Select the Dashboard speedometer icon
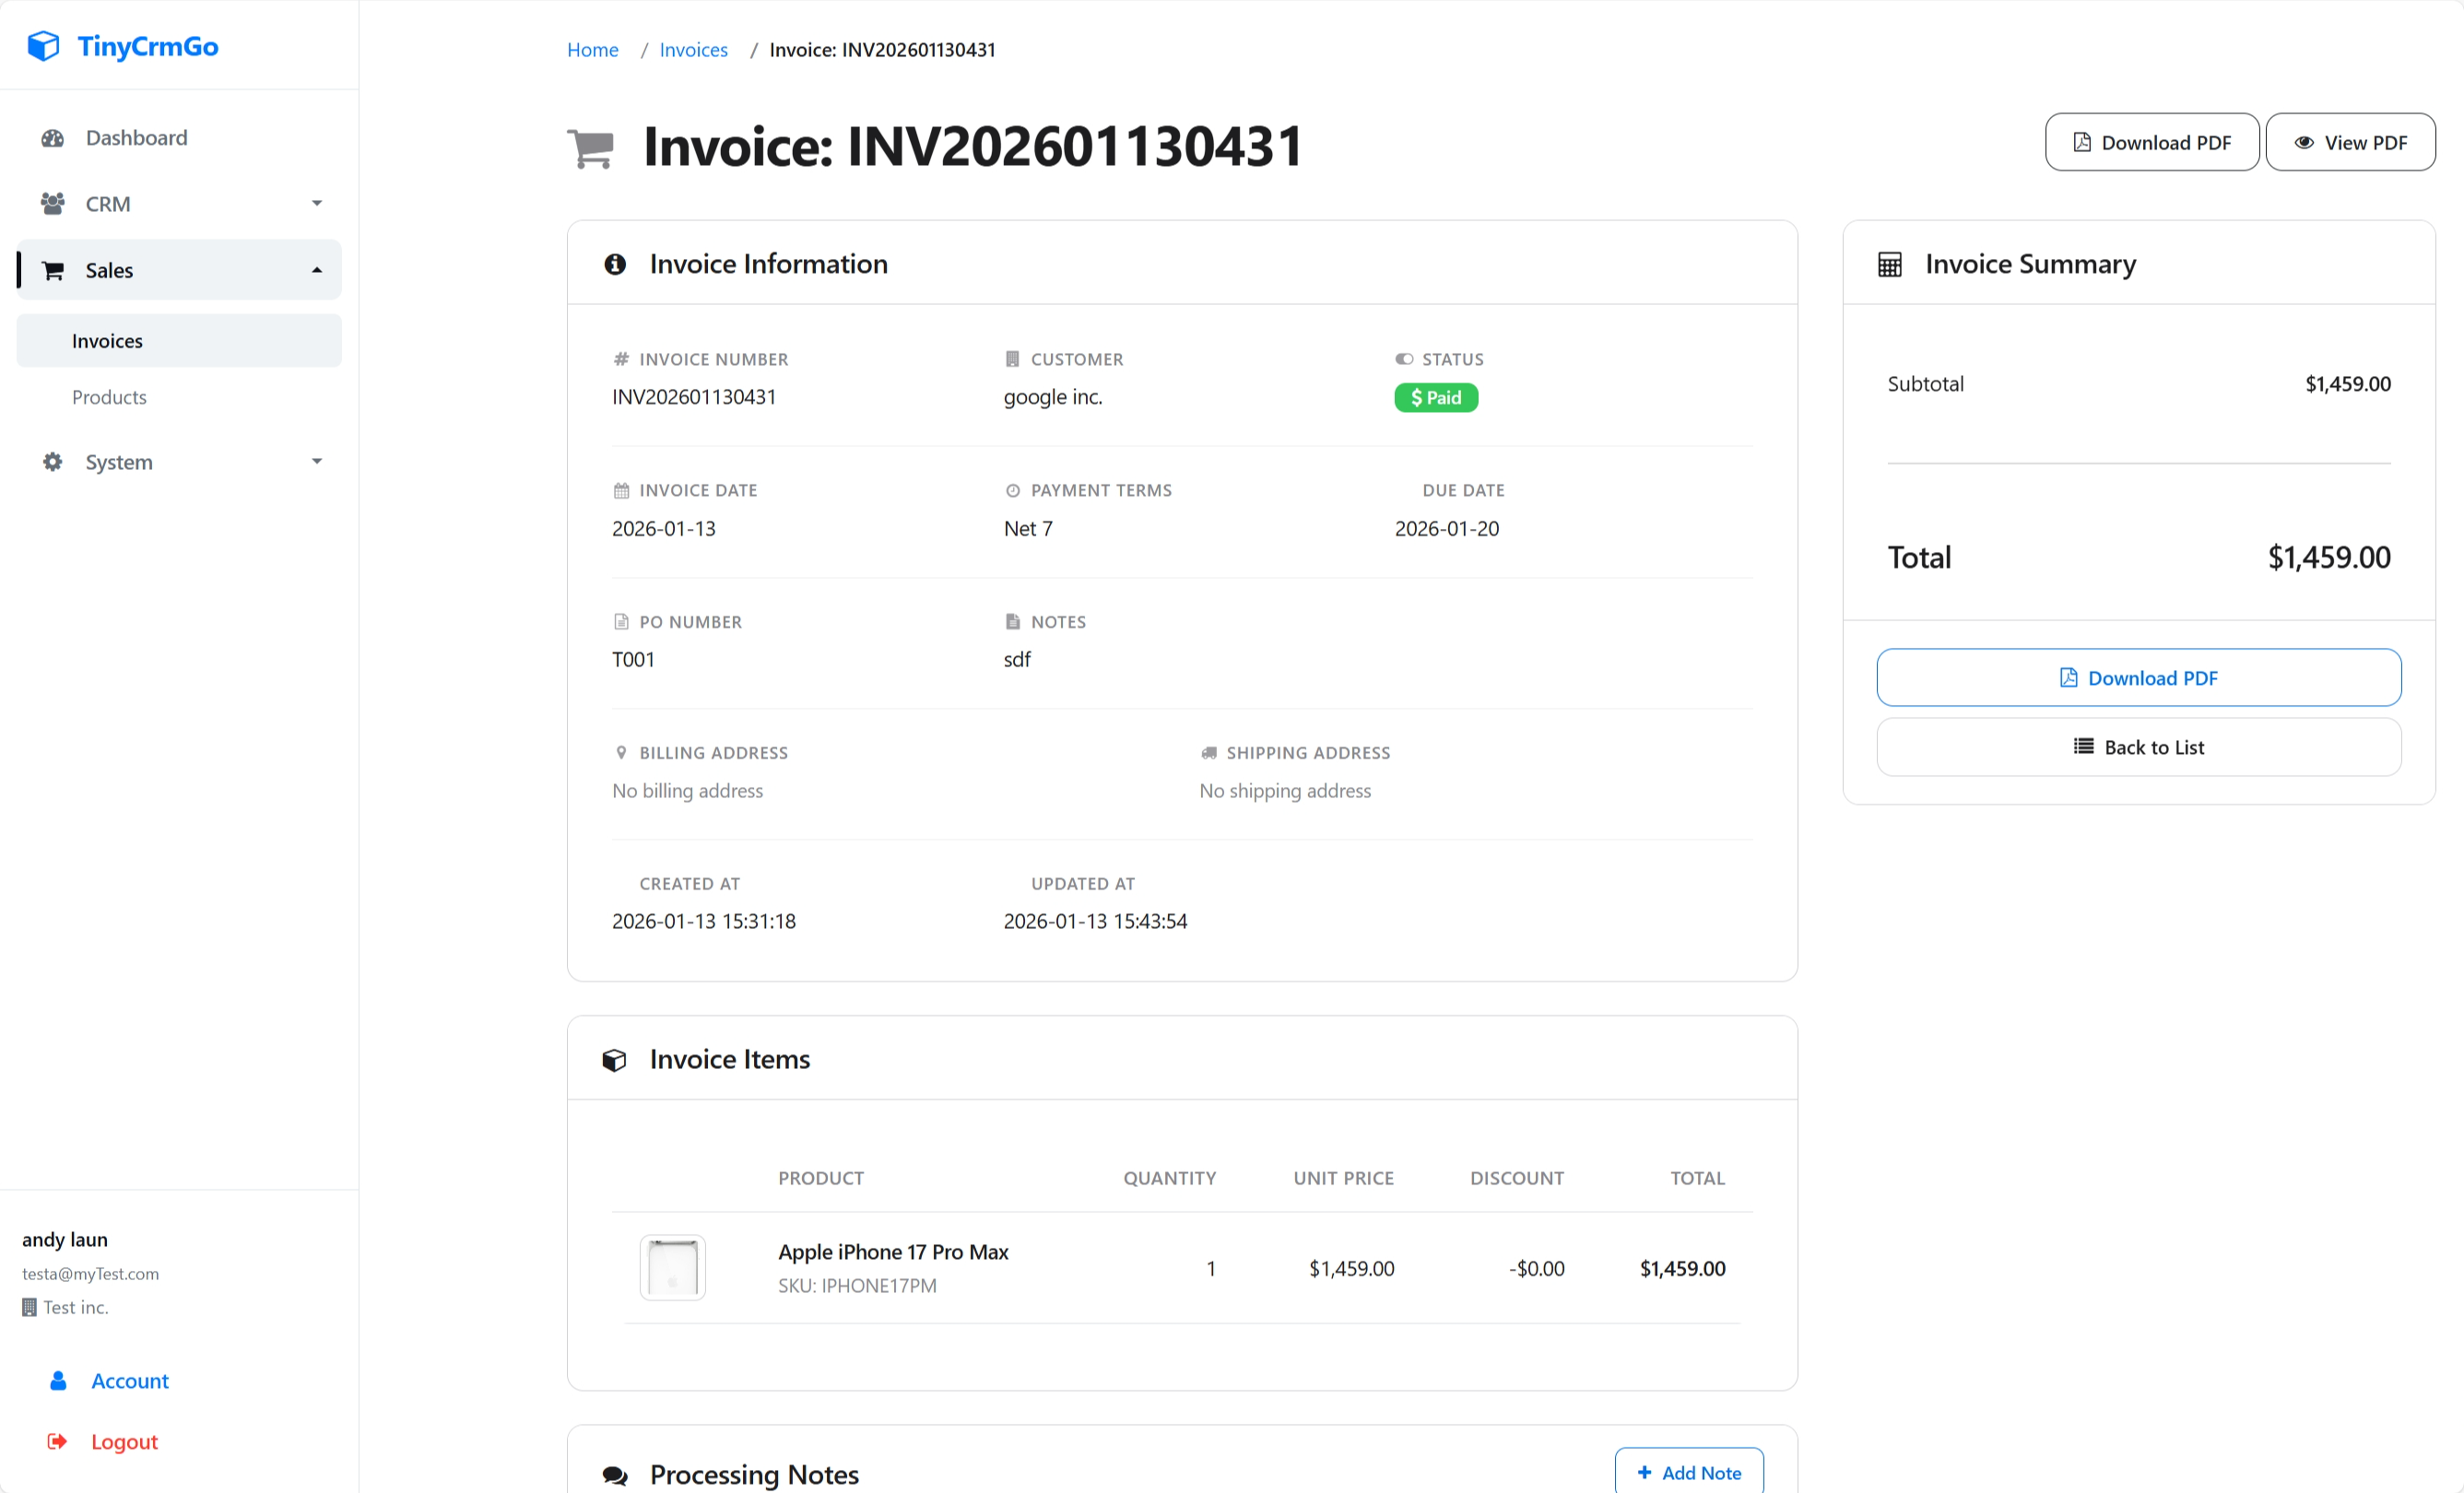This screenshot has width=2464, height=1493. 53,137
